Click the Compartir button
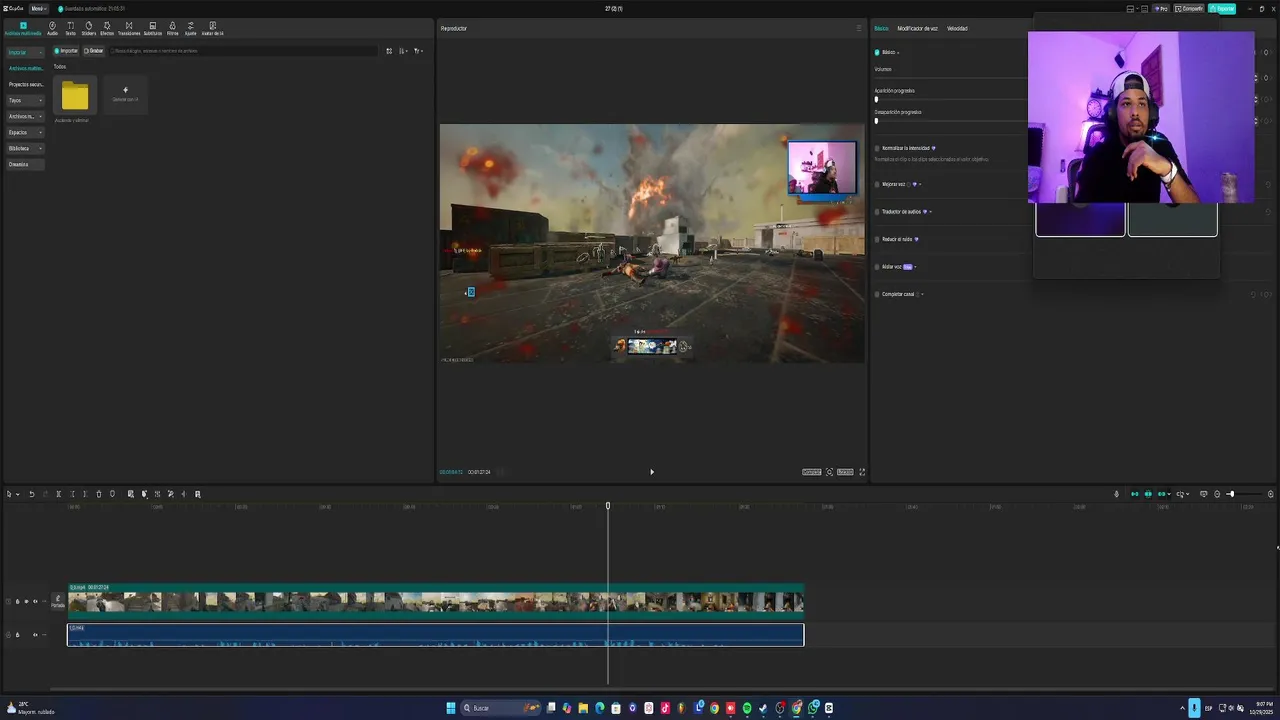 [1189, 8]
